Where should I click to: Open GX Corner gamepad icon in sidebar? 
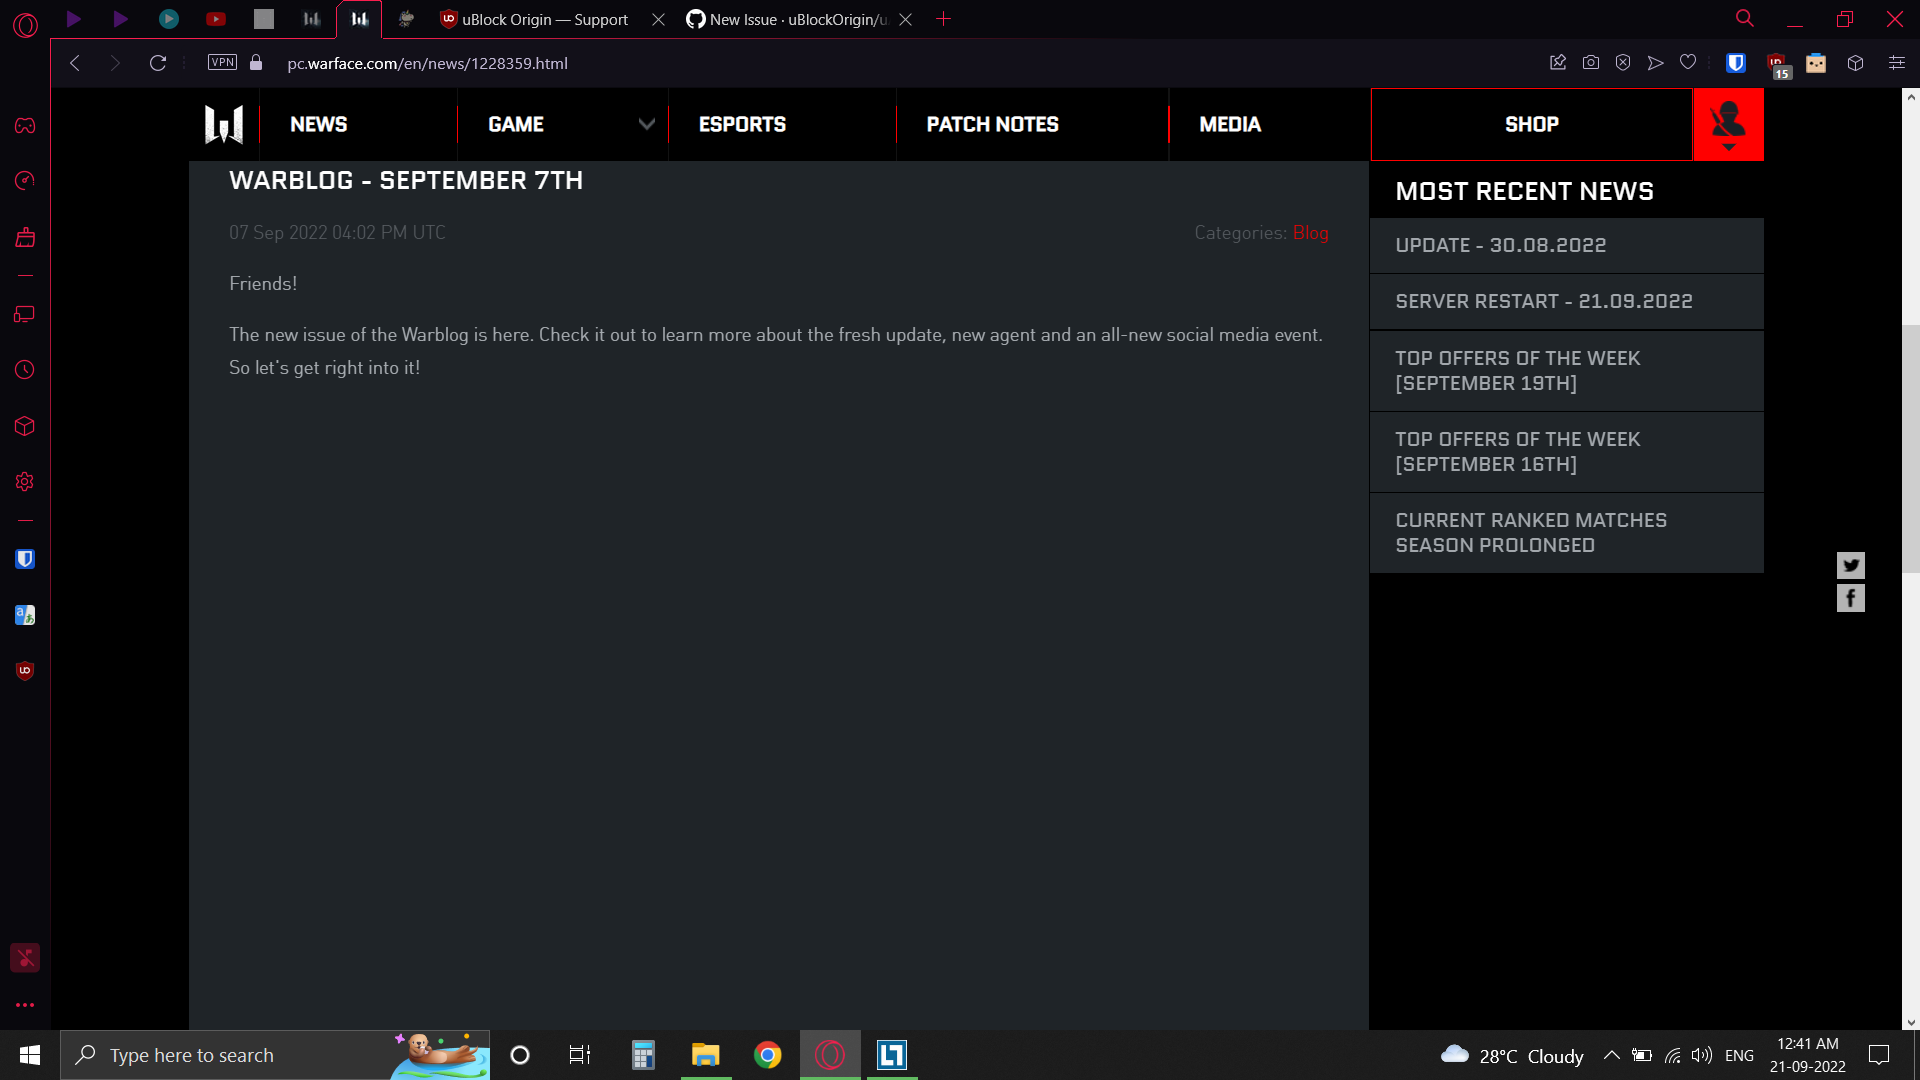tap(25, 126)
